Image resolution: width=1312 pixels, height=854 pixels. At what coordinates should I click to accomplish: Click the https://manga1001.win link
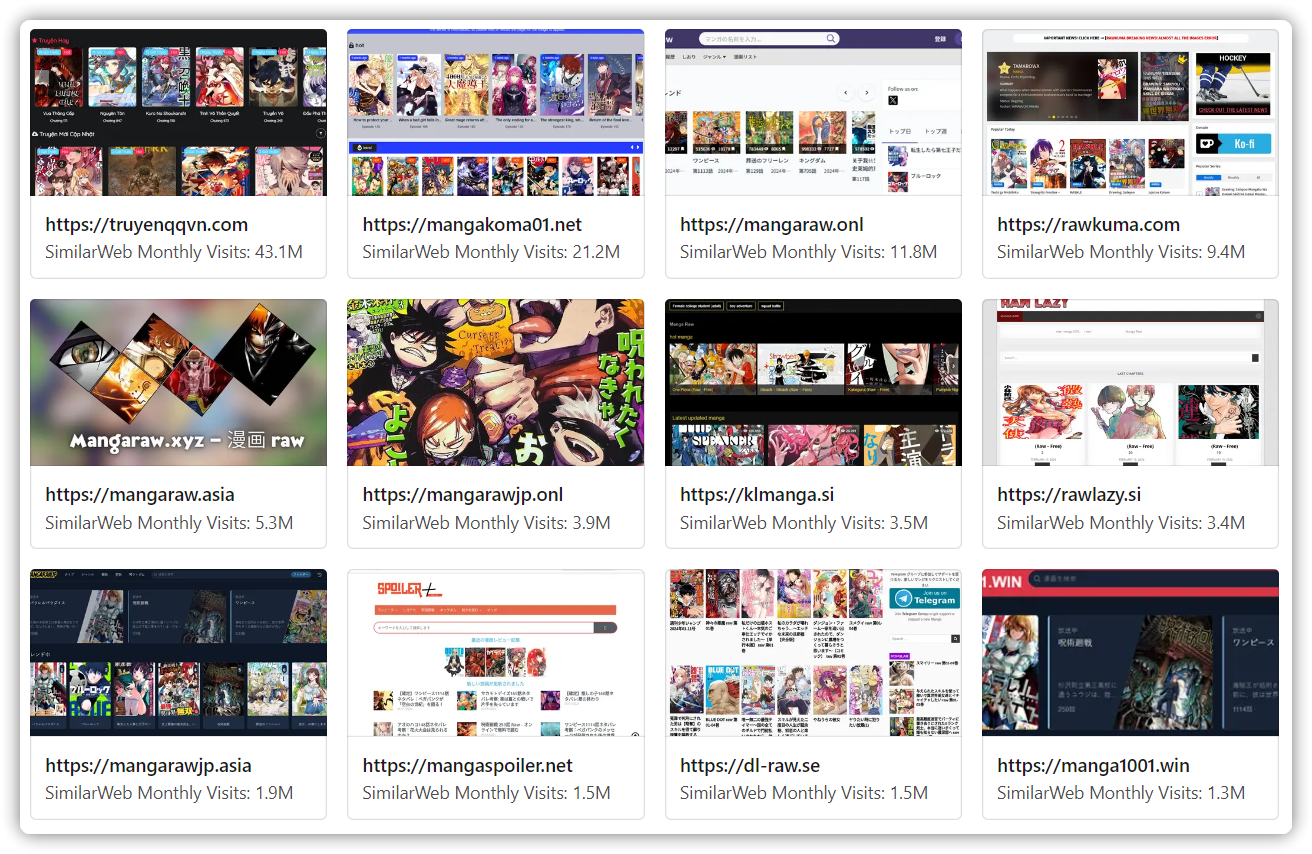1094,766
